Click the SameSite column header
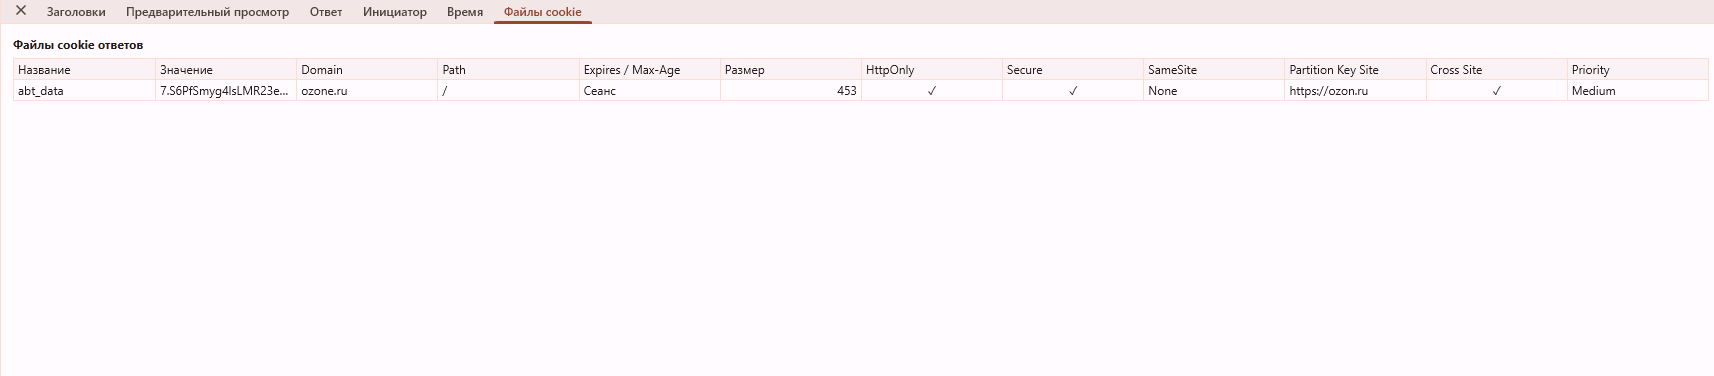The image size is (1714, 376). [x=1214, y=70]
